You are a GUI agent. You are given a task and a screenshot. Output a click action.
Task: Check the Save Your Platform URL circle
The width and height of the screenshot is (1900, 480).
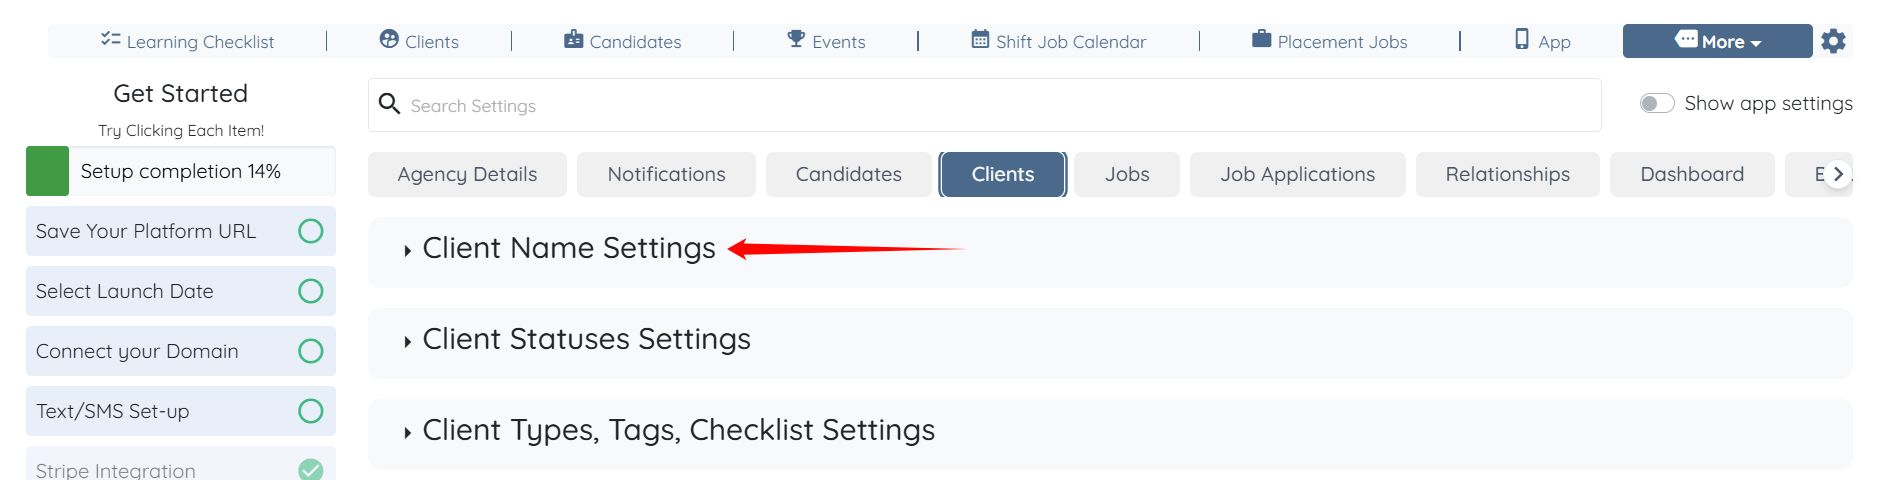[311, 231]
